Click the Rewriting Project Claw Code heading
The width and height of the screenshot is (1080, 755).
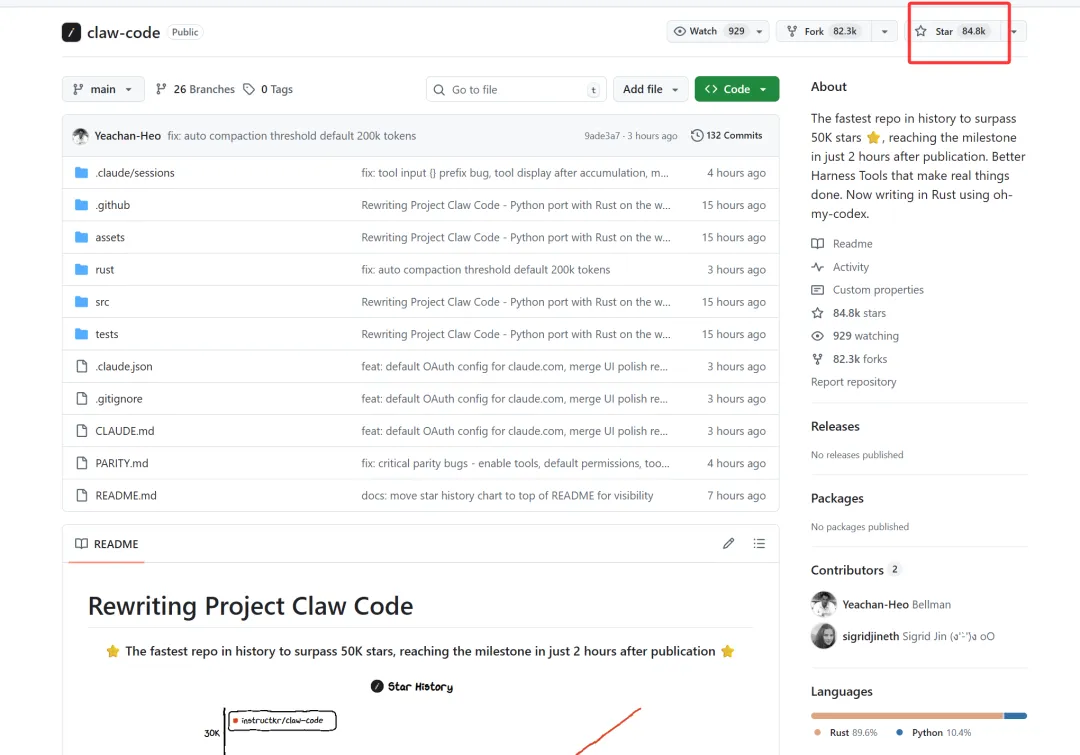[251, 606]
